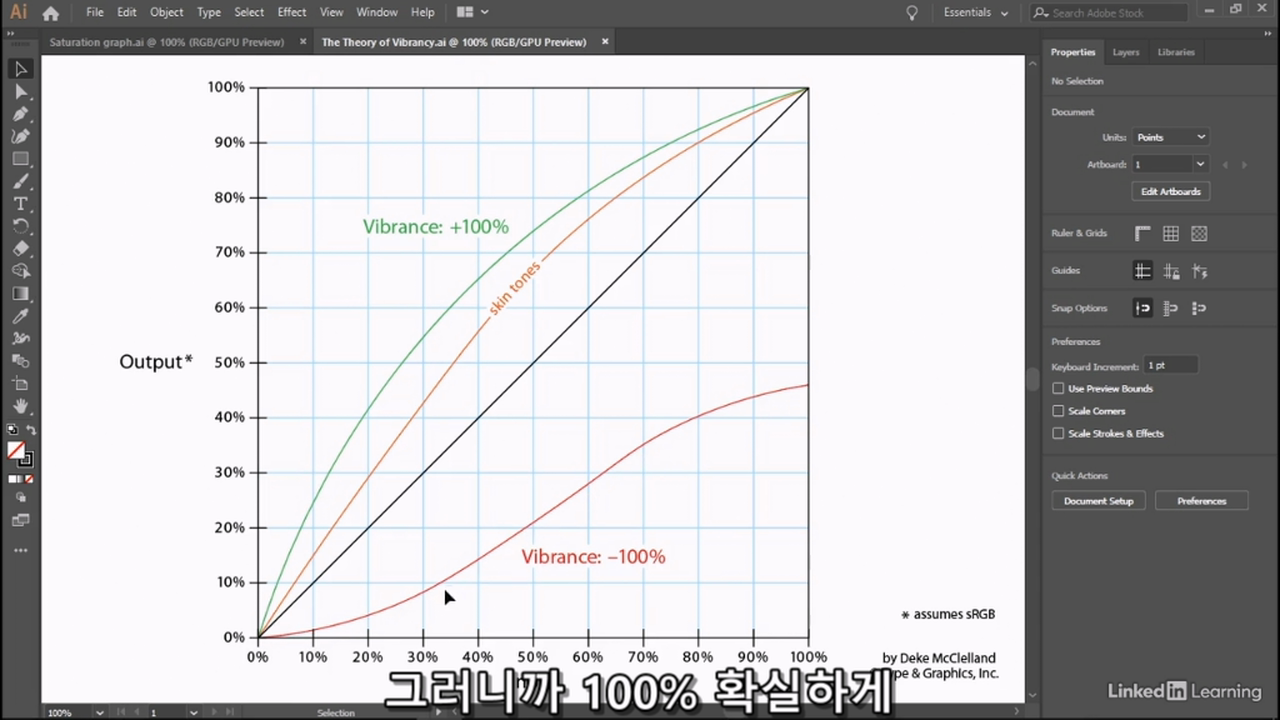Open Edit Toolbar three-dots menu
The height and width of the screenshot is (720, 1280).
pos(20,550)
